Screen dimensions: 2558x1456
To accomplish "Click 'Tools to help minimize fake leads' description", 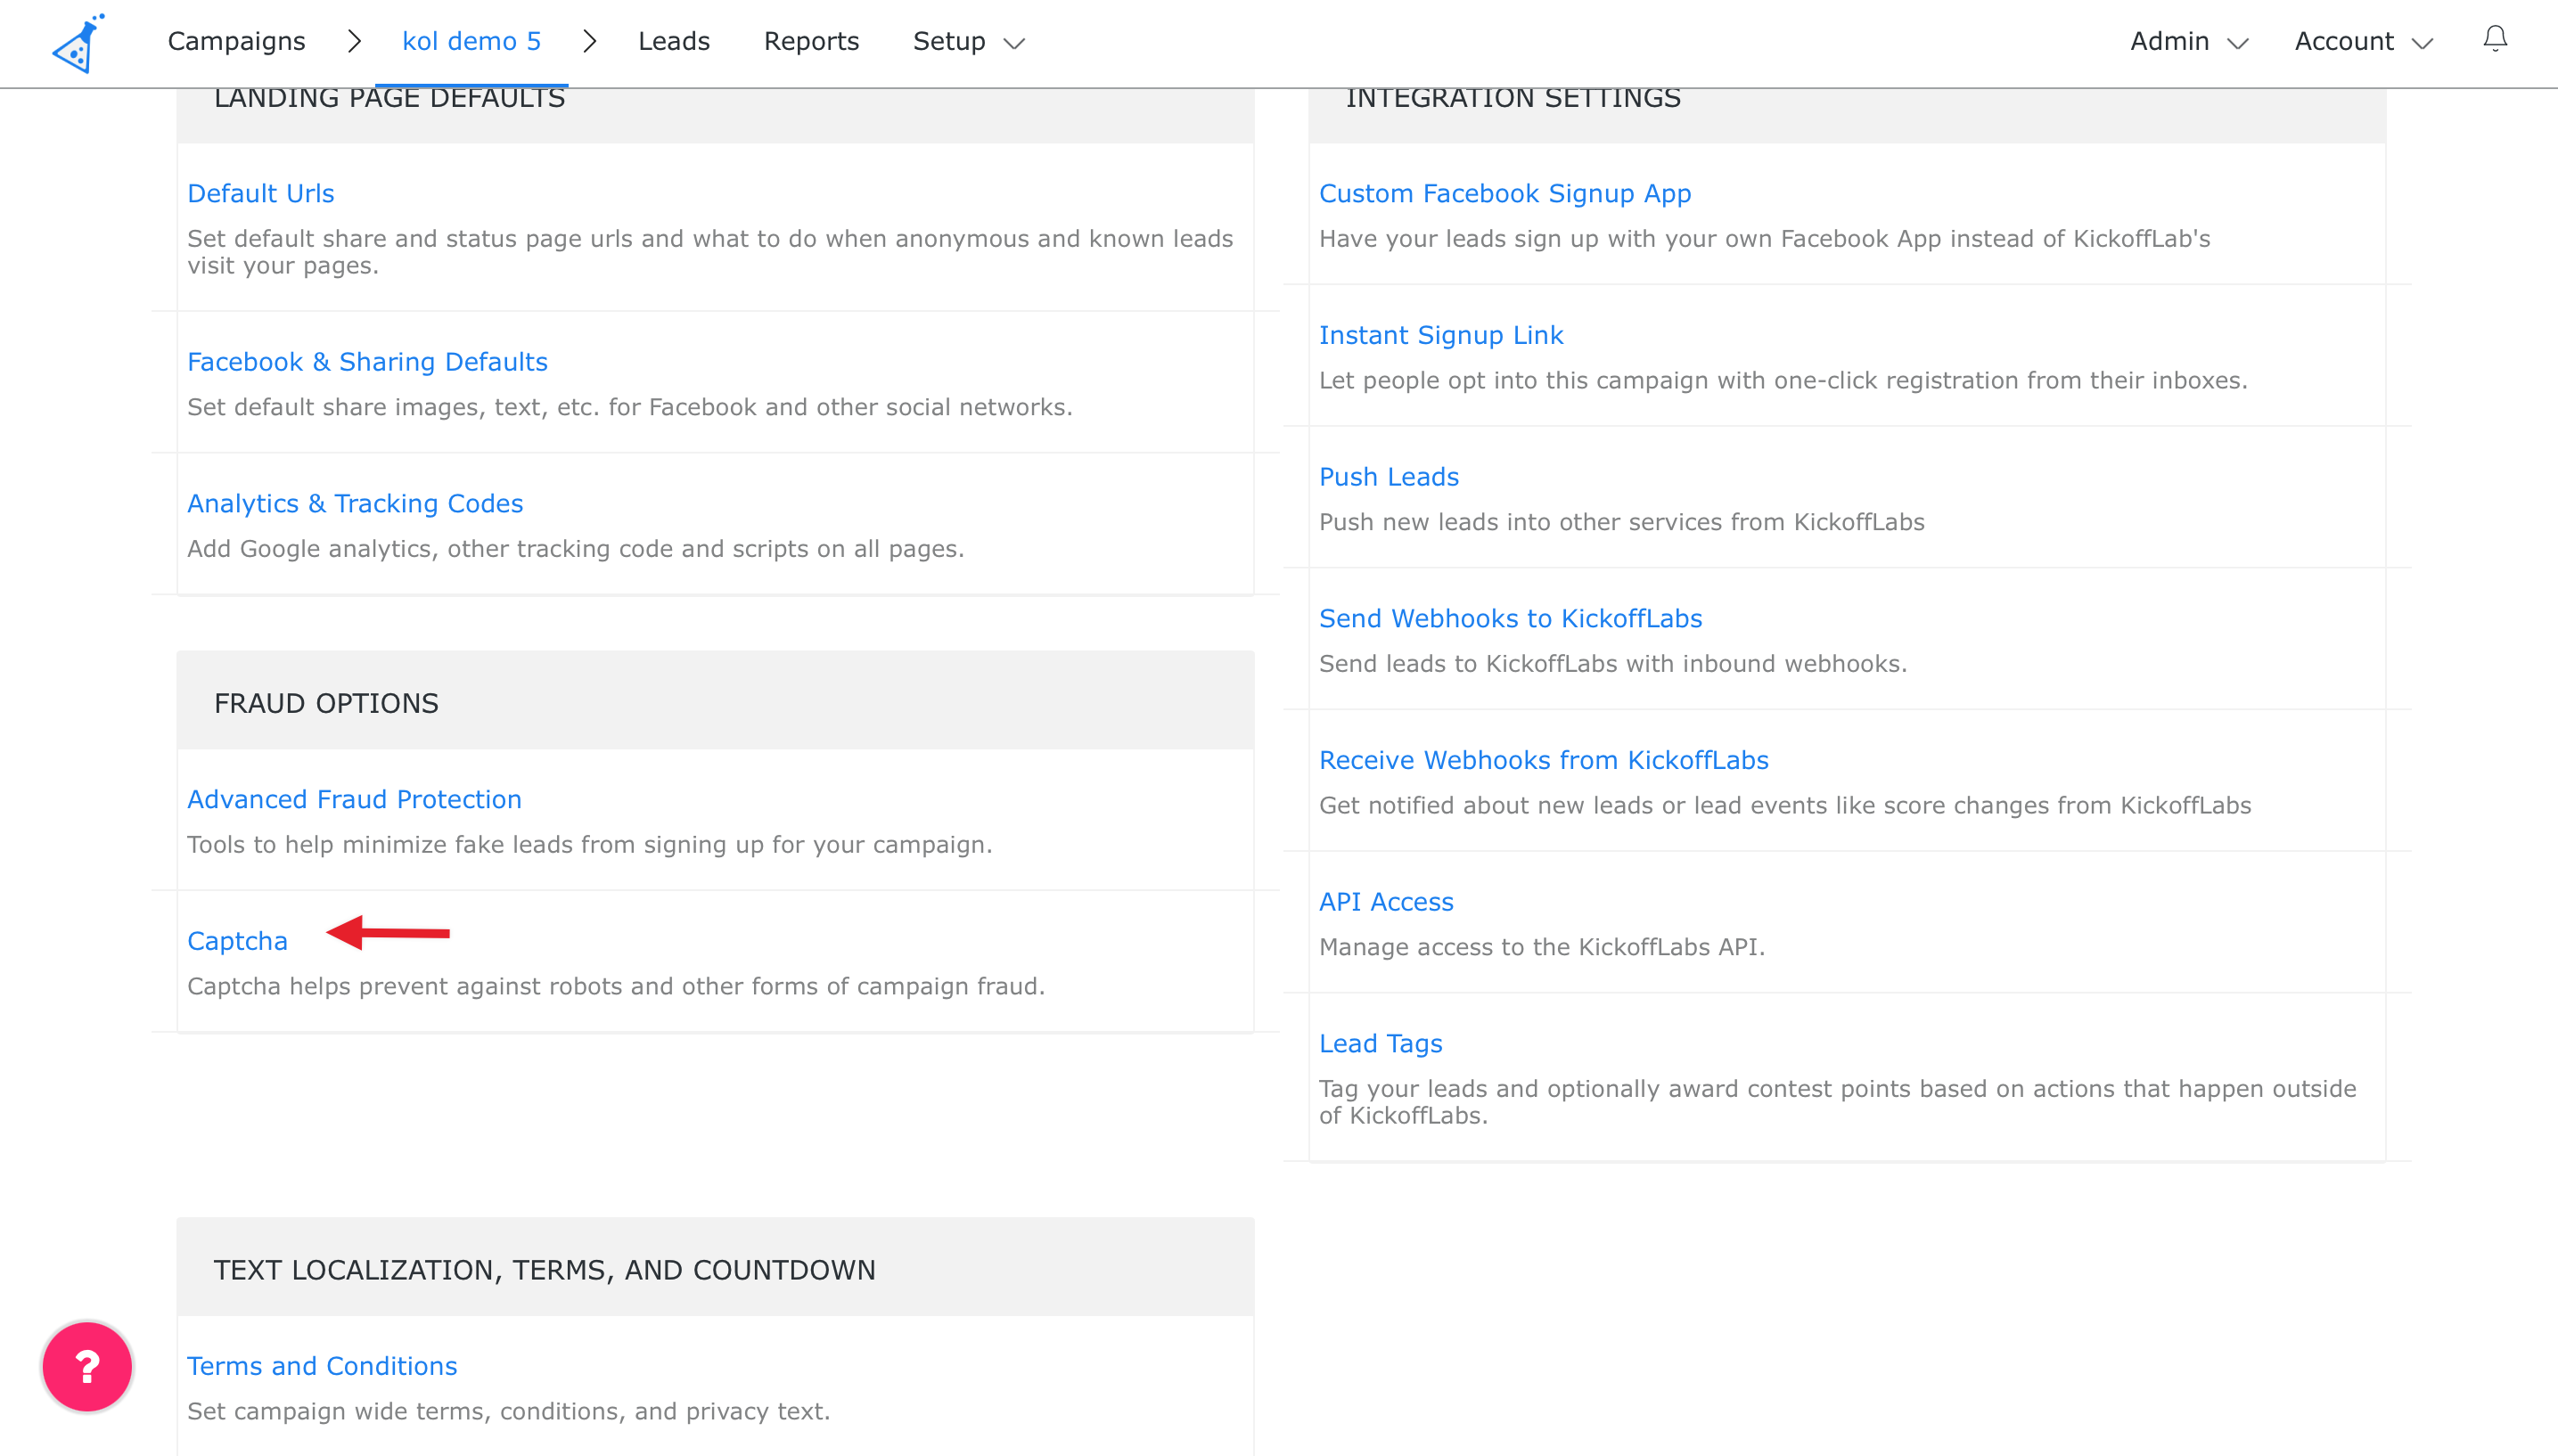I will coord(590,844).
